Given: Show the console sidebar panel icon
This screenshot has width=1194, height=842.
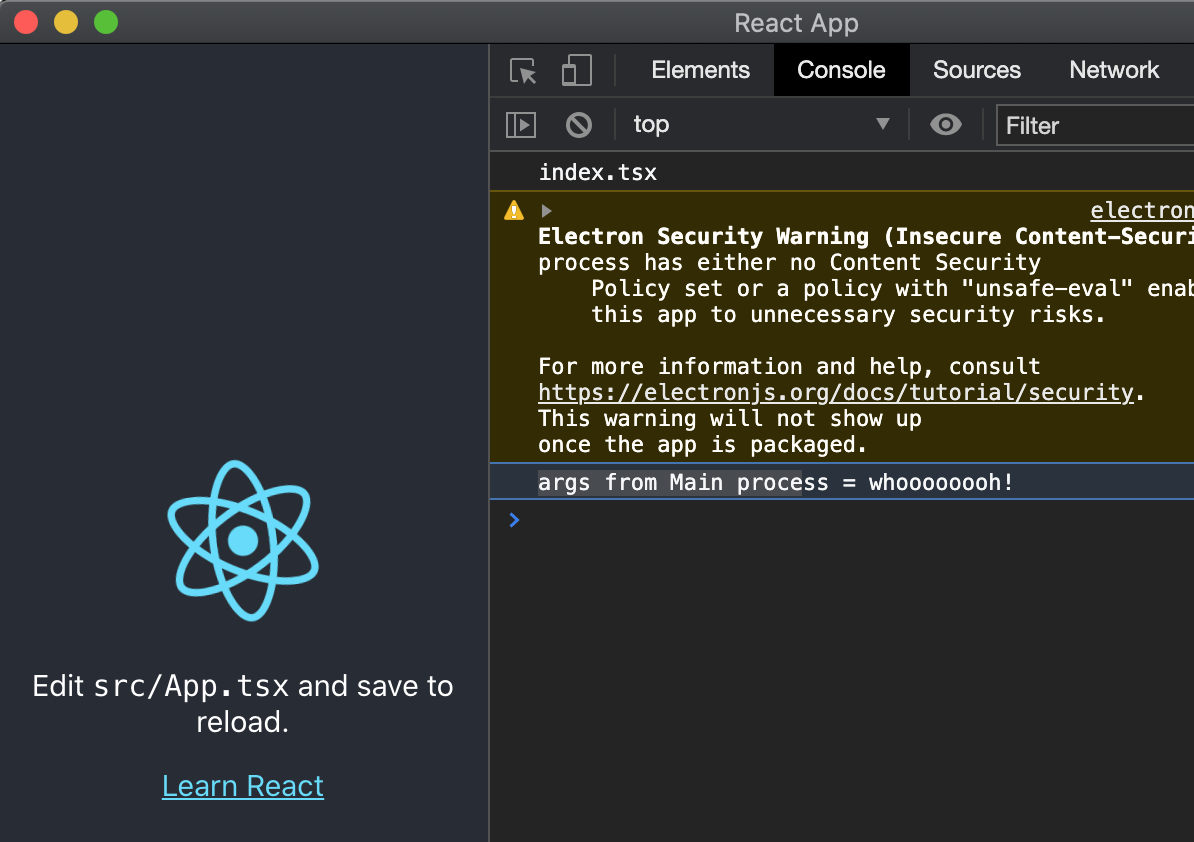Looking at the screenshot, I should (x=521, y=125).
